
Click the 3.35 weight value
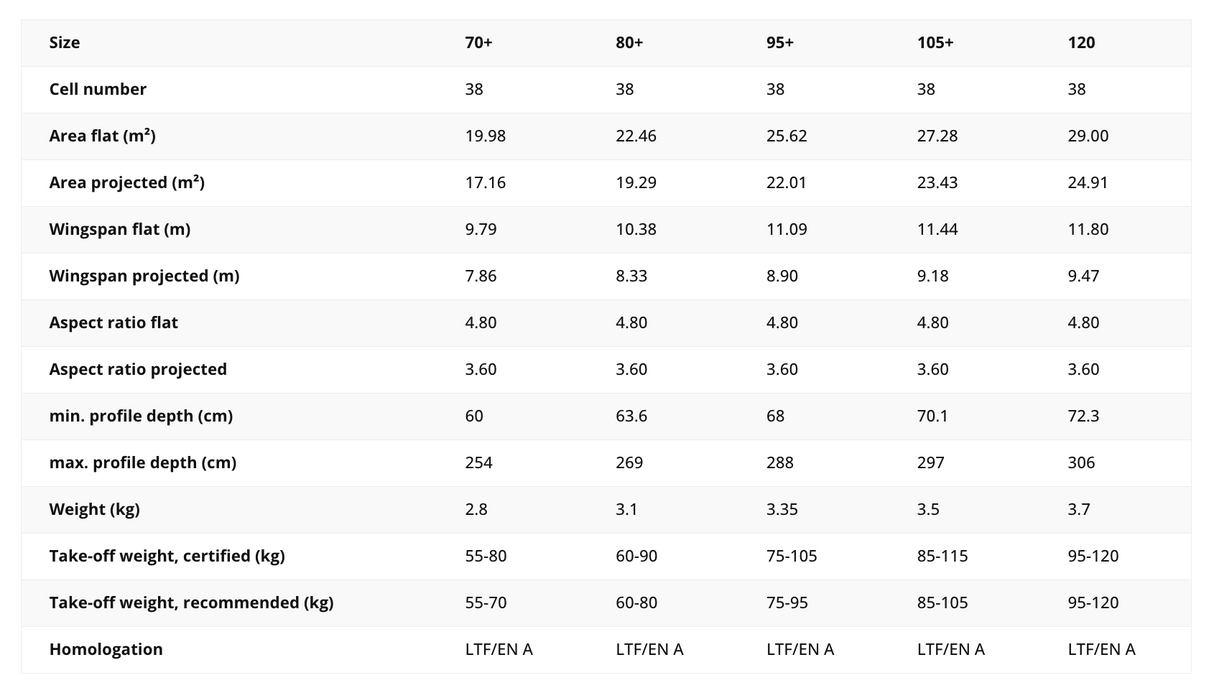click(x=783, y=509)
